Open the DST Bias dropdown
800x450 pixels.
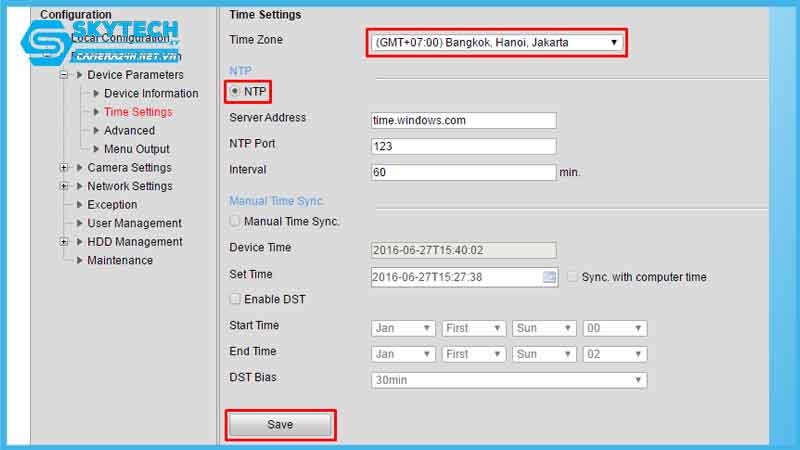tap(508, 380)
